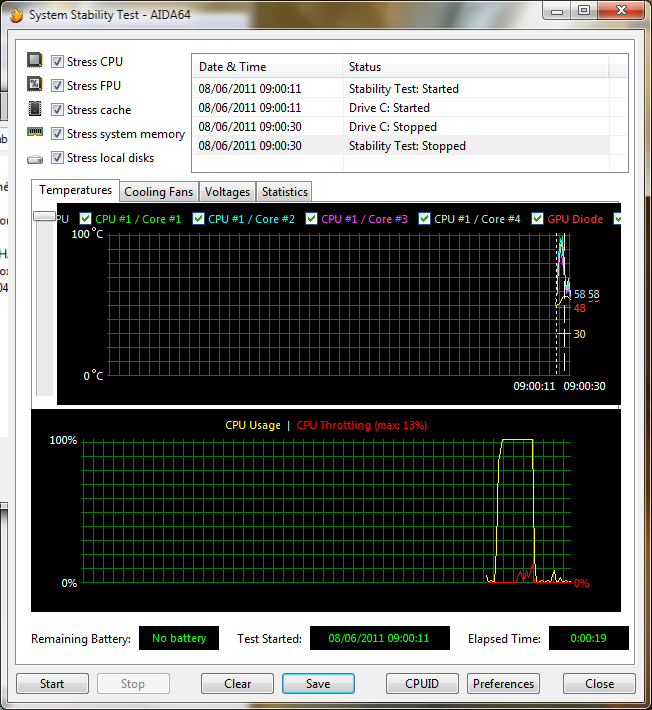Hide CPU #1 / Core #2 temperature graph

coord(198,219)
